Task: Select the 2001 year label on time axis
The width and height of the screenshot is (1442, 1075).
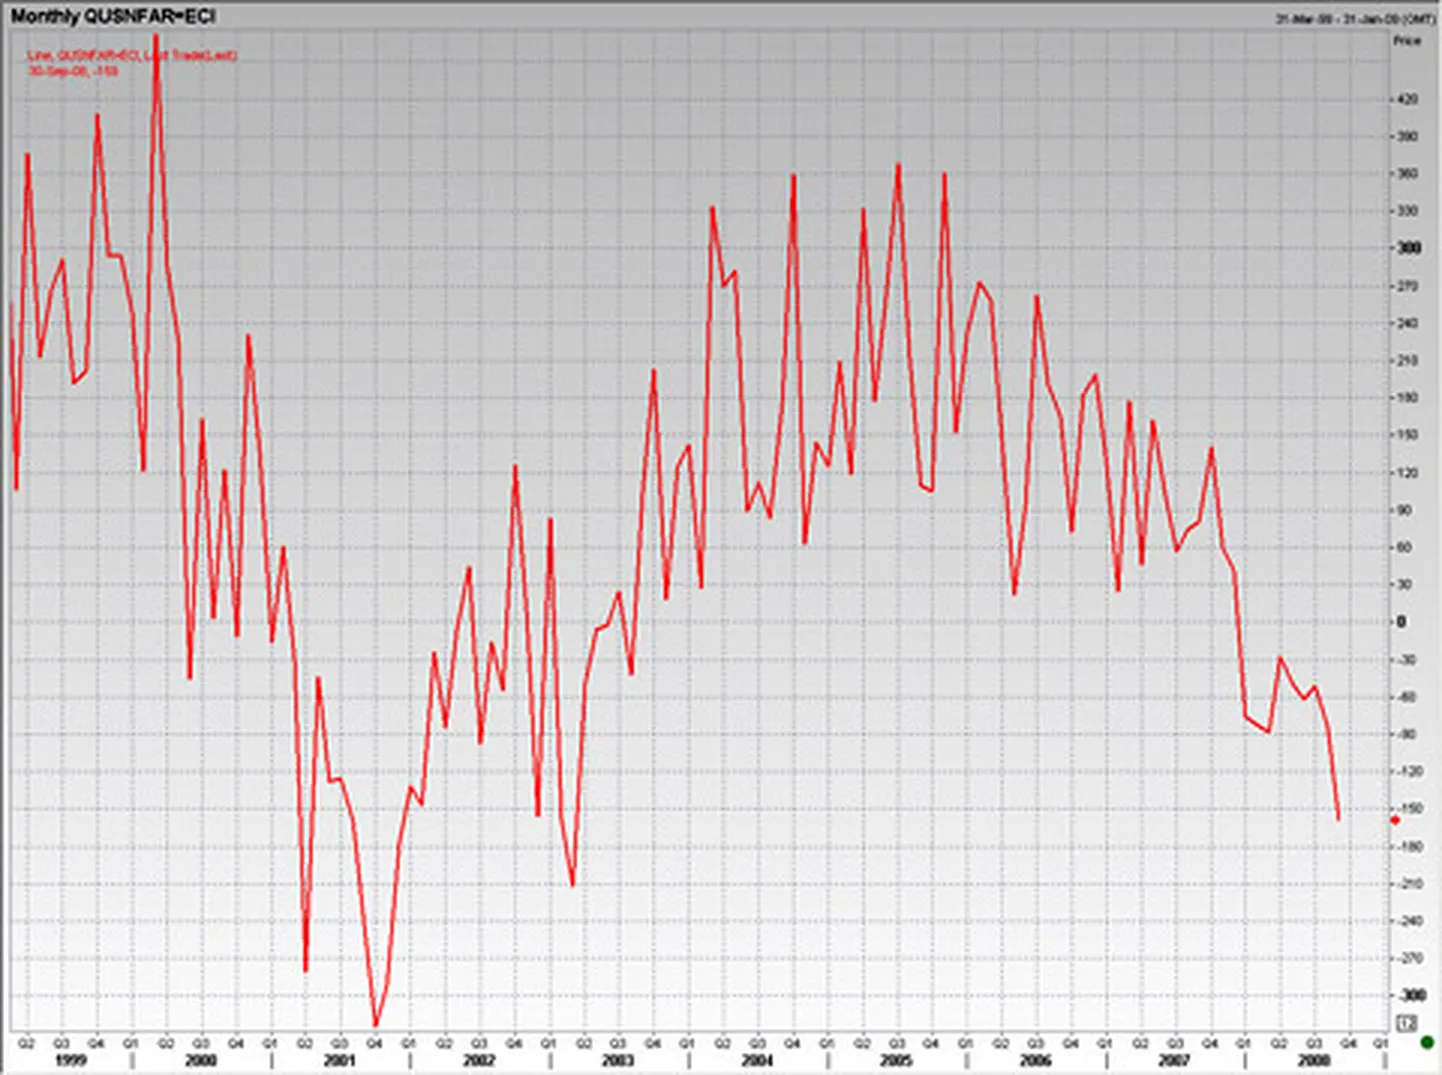Action: coord(339,1060)
